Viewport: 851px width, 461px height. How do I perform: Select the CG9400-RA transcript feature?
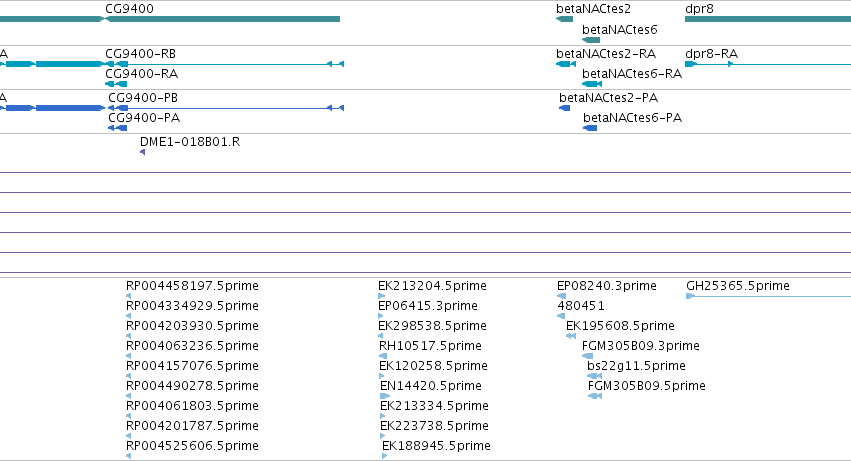coord(116,84)
